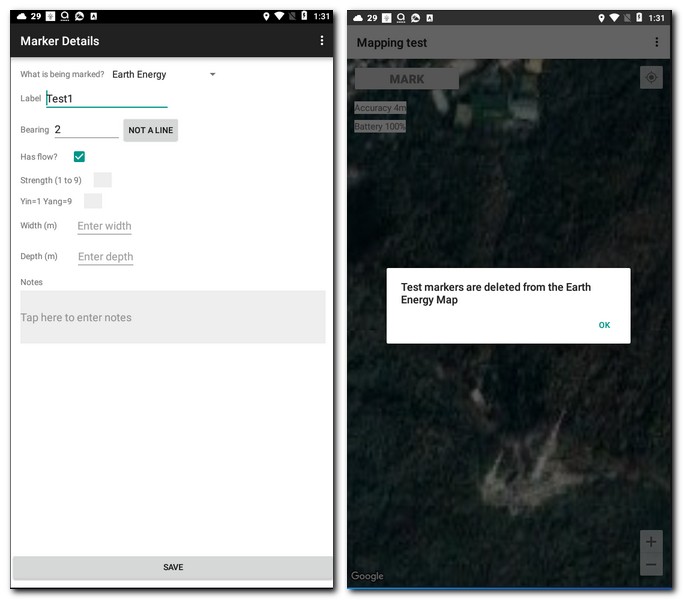Open overflow menu in Mapping test header
This screenshot has width=684, height=600.
[657, 42]
